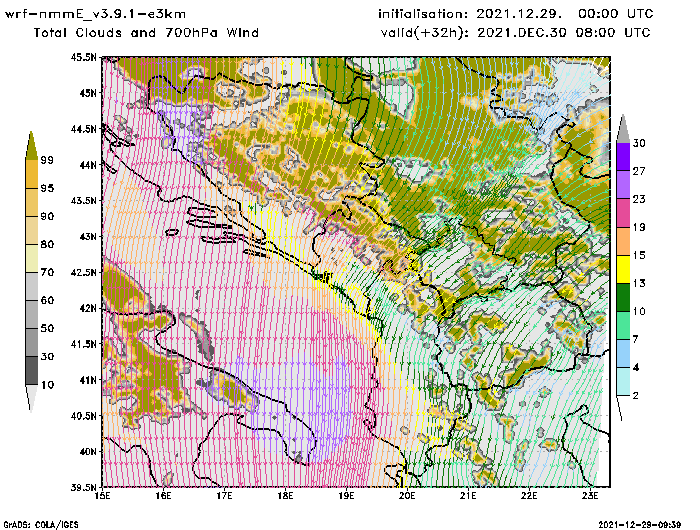Click the '40N' latitude label
Screen dimensions: 700x530
click(x=88, y=451)
